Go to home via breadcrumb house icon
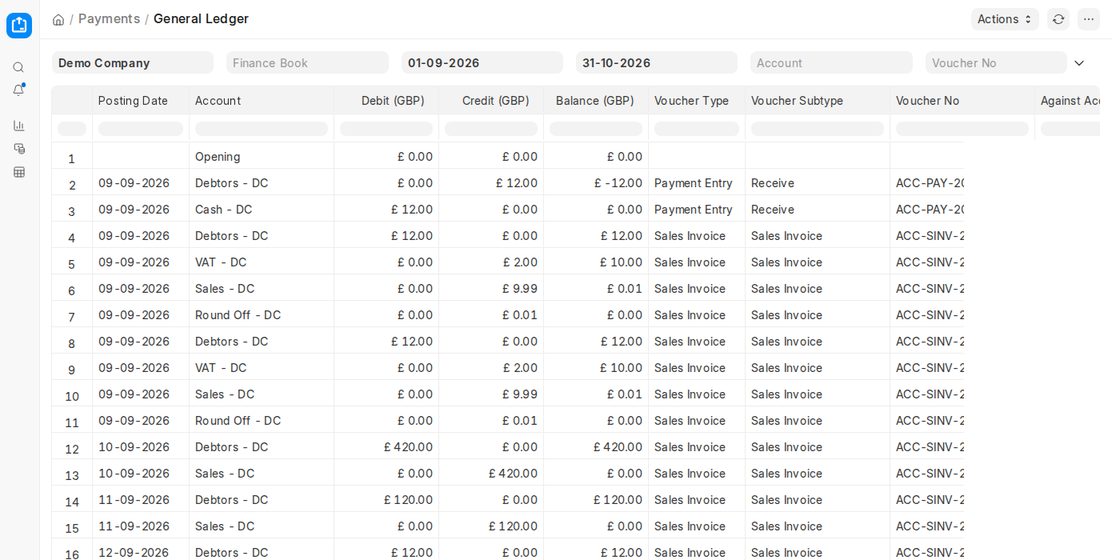Viewport: 1120px width, 560px height. coord(59,19)
